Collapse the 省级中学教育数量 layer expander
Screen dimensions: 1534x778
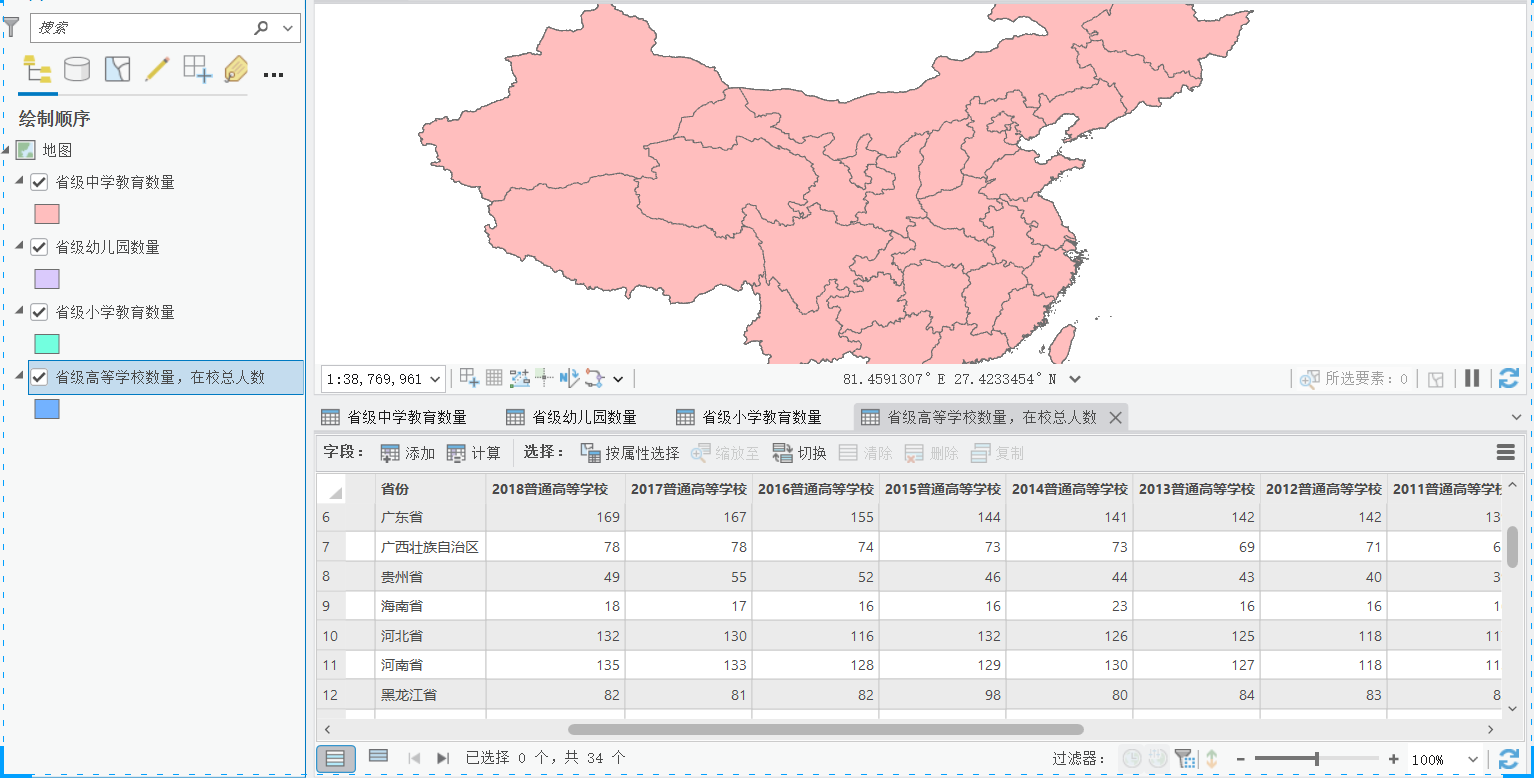click(19, 181)
